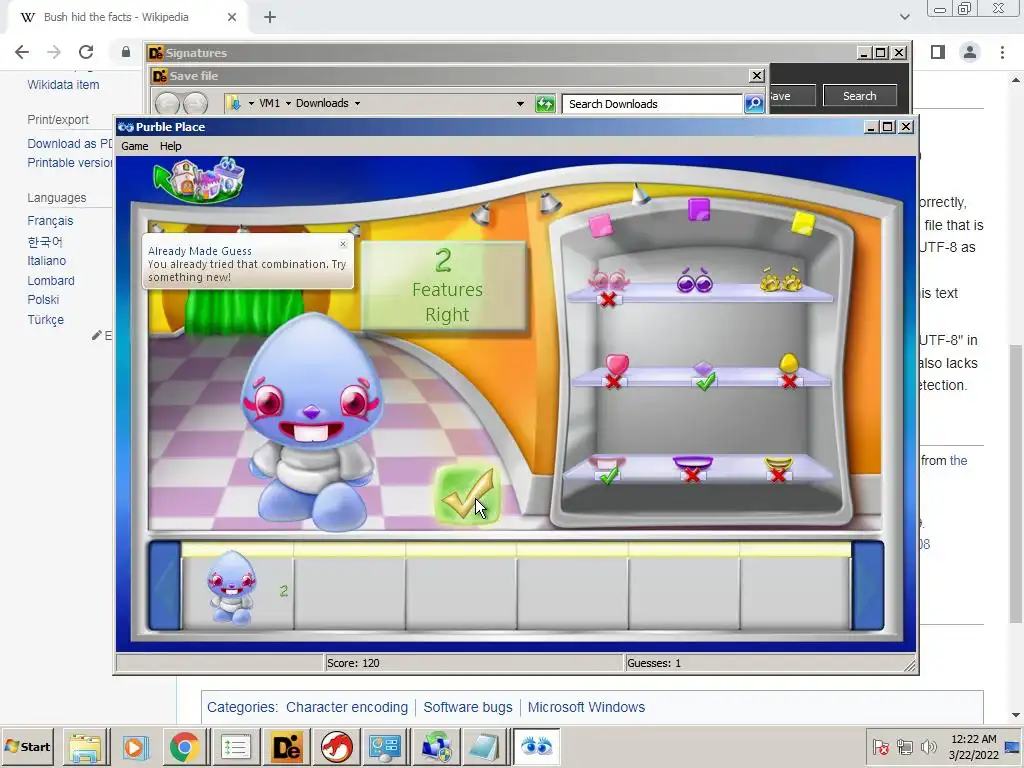Viewport: 1024px width, 768px height.
Task: Click the green checkmark submit guess button
Action: coord(468,495)
